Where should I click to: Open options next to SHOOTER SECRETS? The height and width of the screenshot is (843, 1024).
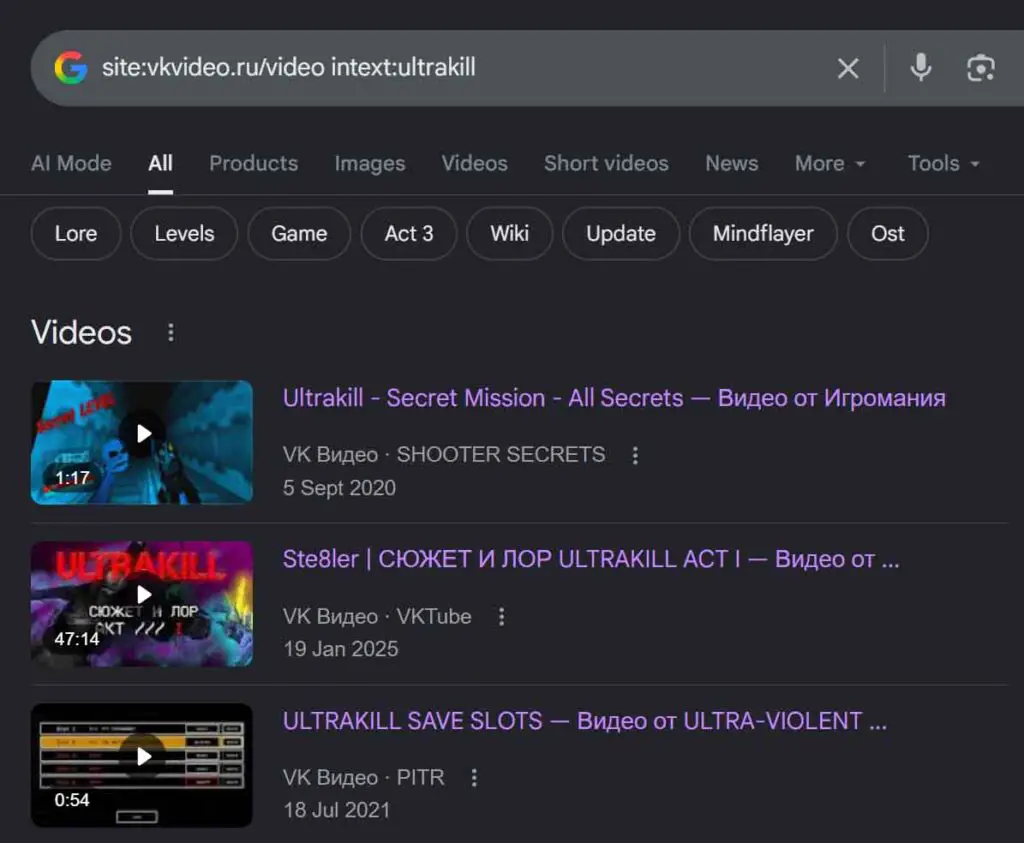[x=635, y=455]
